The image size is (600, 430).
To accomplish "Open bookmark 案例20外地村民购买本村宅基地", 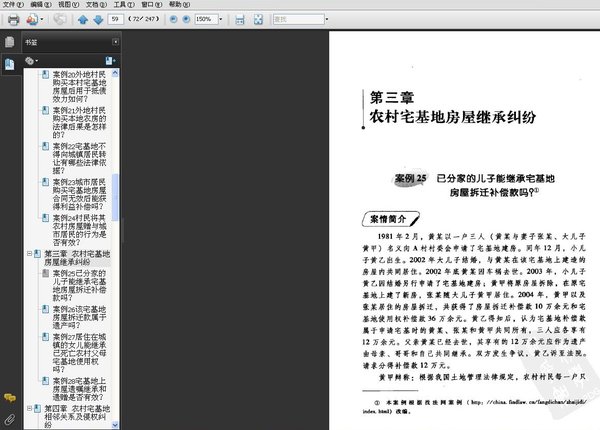I will coord(79,86).
